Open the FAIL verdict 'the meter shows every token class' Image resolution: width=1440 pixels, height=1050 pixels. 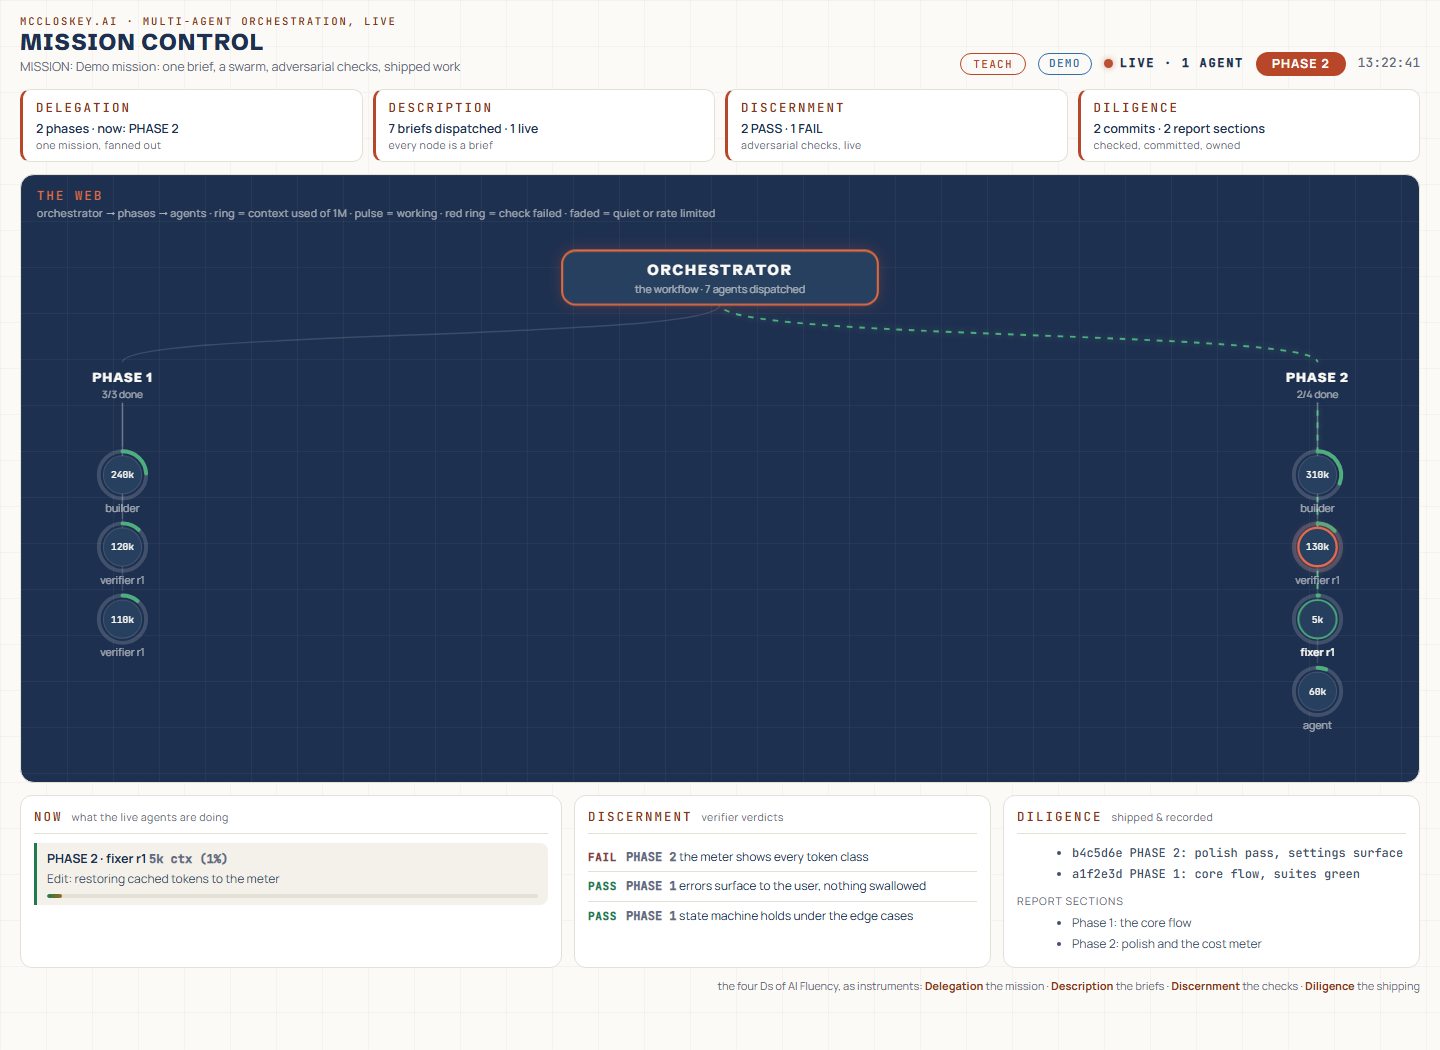coord(782,857)
